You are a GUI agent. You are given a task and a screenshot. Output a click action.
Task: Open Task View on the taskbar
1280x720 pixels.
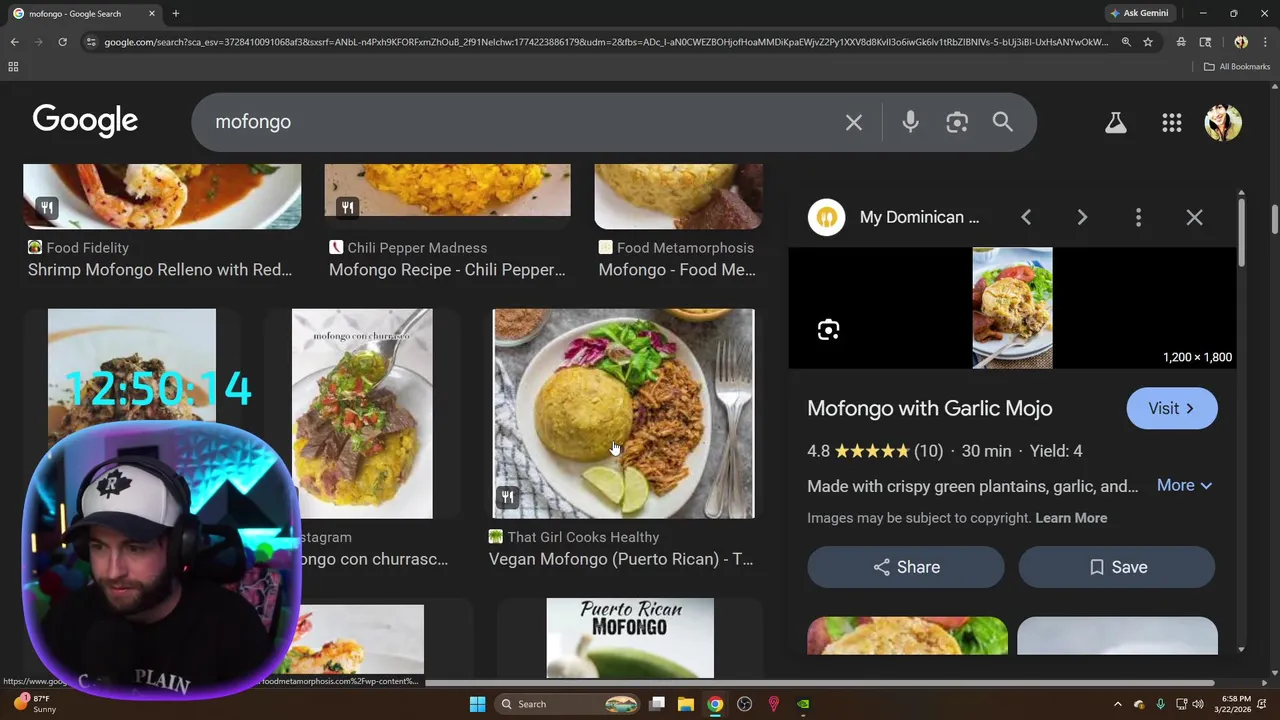coord(657,704)
